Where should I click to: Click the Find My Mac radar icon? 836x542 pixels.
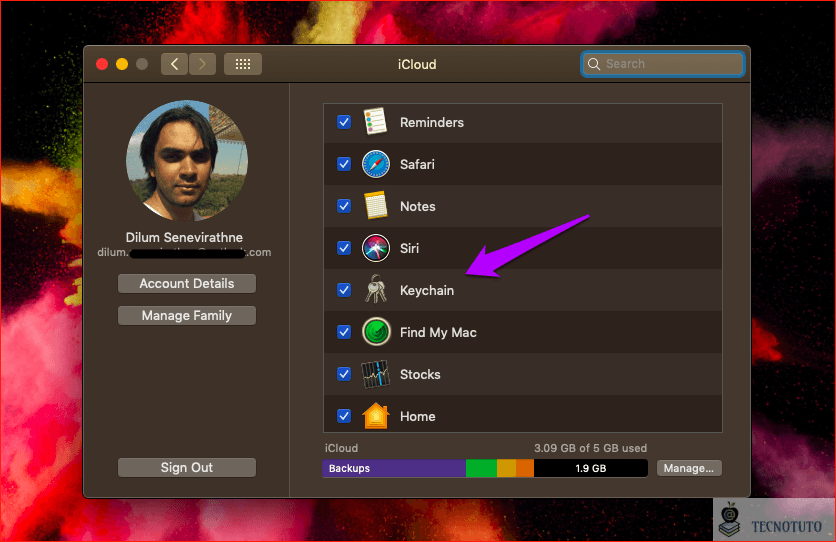pos(376,332)
